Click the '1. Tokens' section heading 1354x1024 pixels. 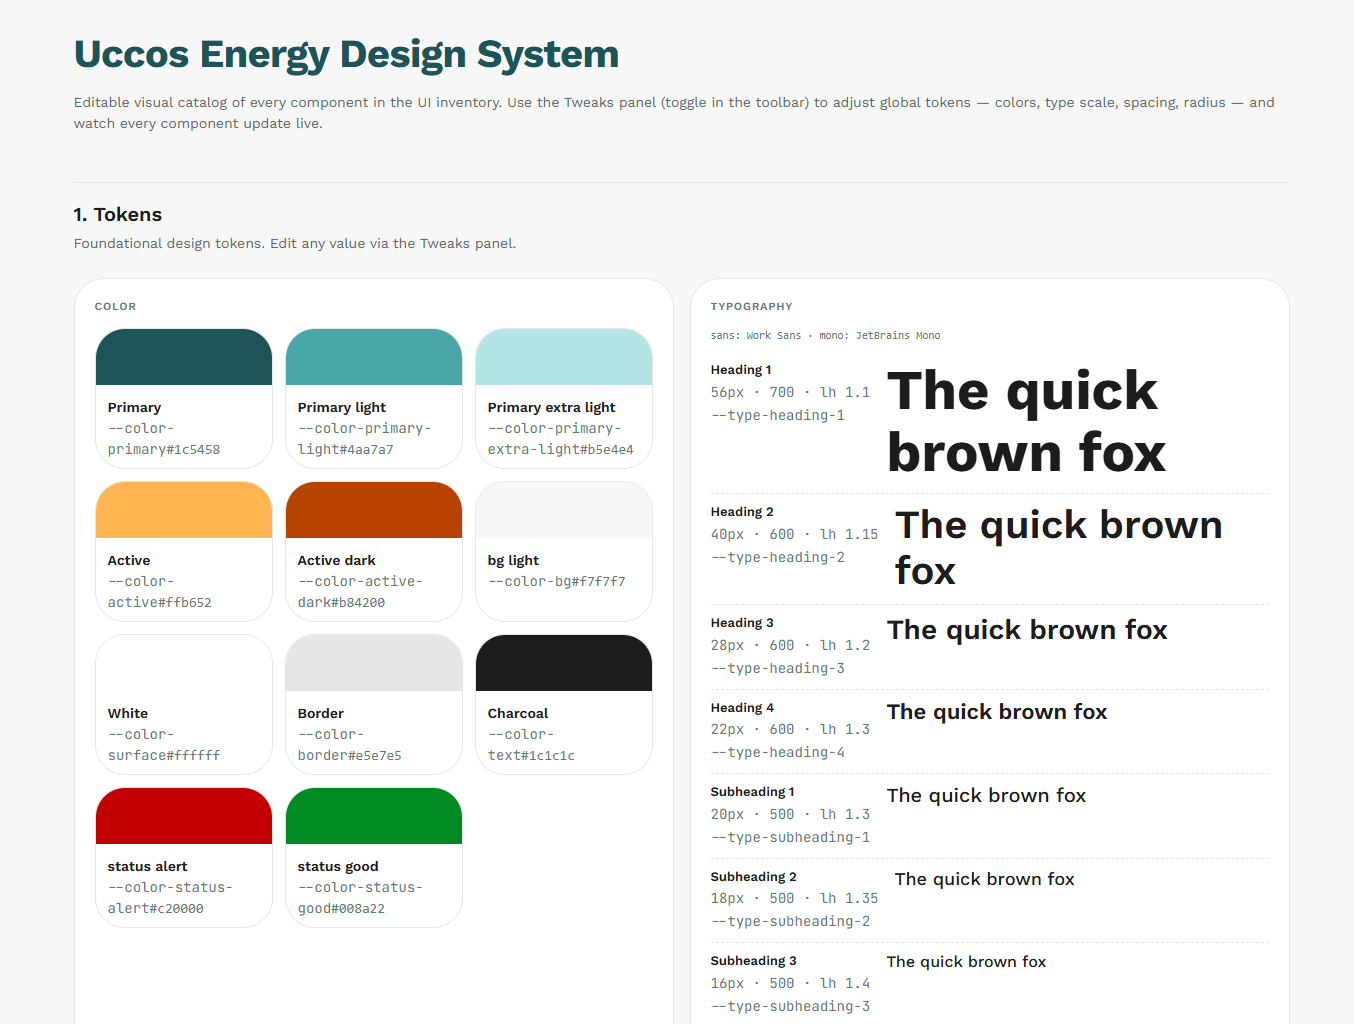118,214
